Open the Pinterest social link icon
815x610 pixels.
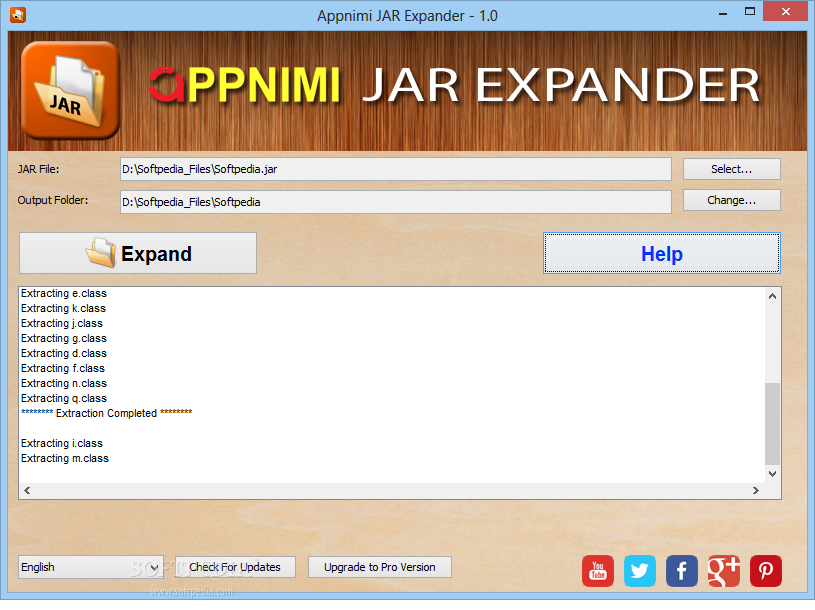(766, 571)
